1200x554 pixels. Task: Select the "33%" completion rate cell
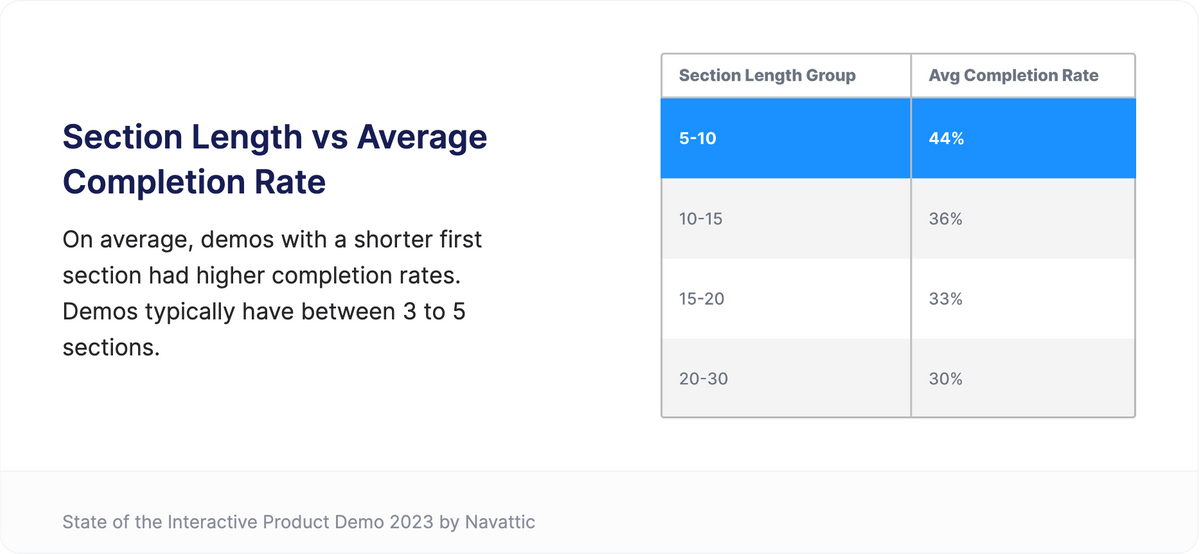point(946,299)
